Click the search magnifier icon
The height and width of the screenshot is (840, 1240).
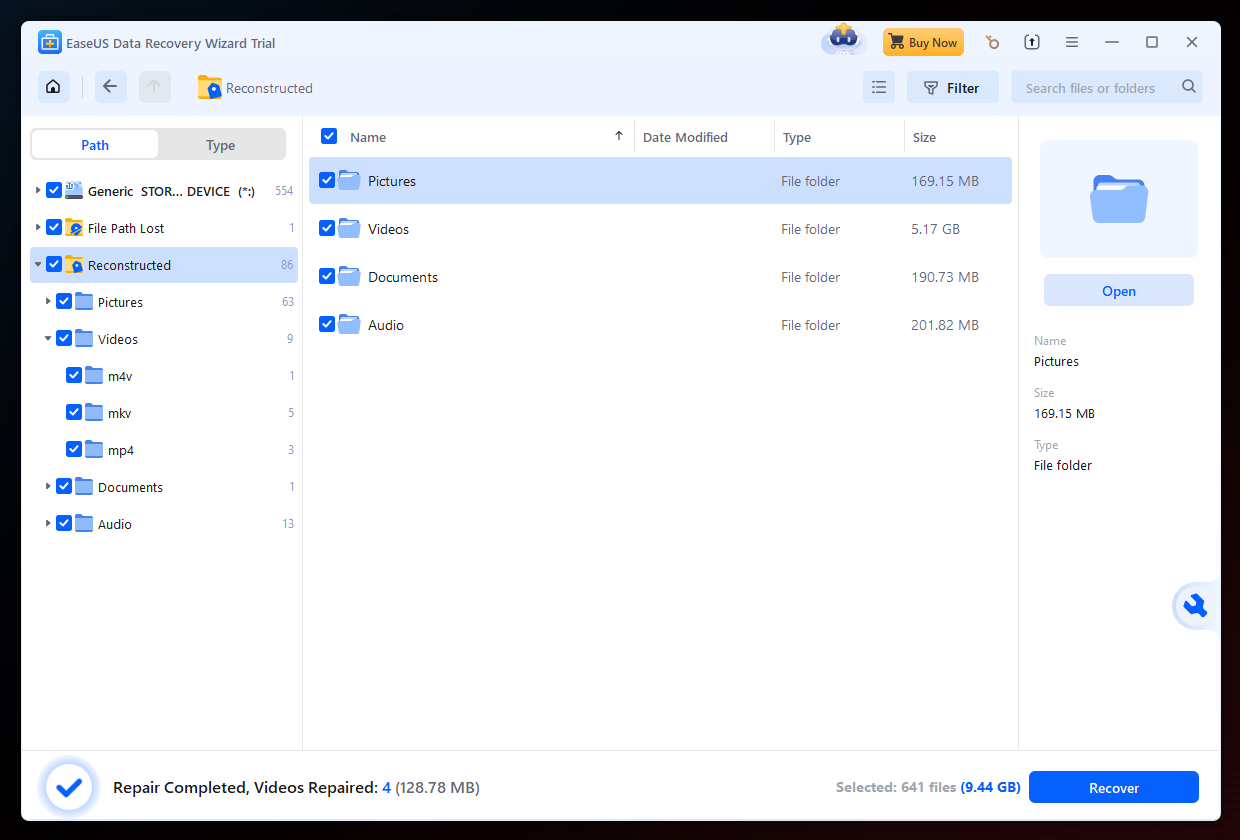(x=1188, y=87)
